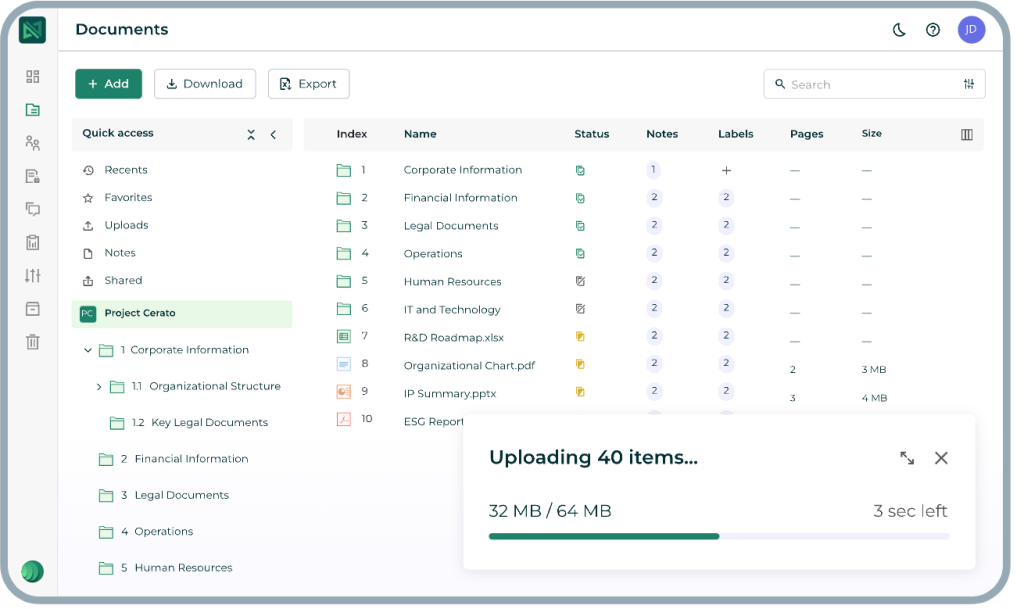
Task: Click the Export button
Action: tap(308, 84)
